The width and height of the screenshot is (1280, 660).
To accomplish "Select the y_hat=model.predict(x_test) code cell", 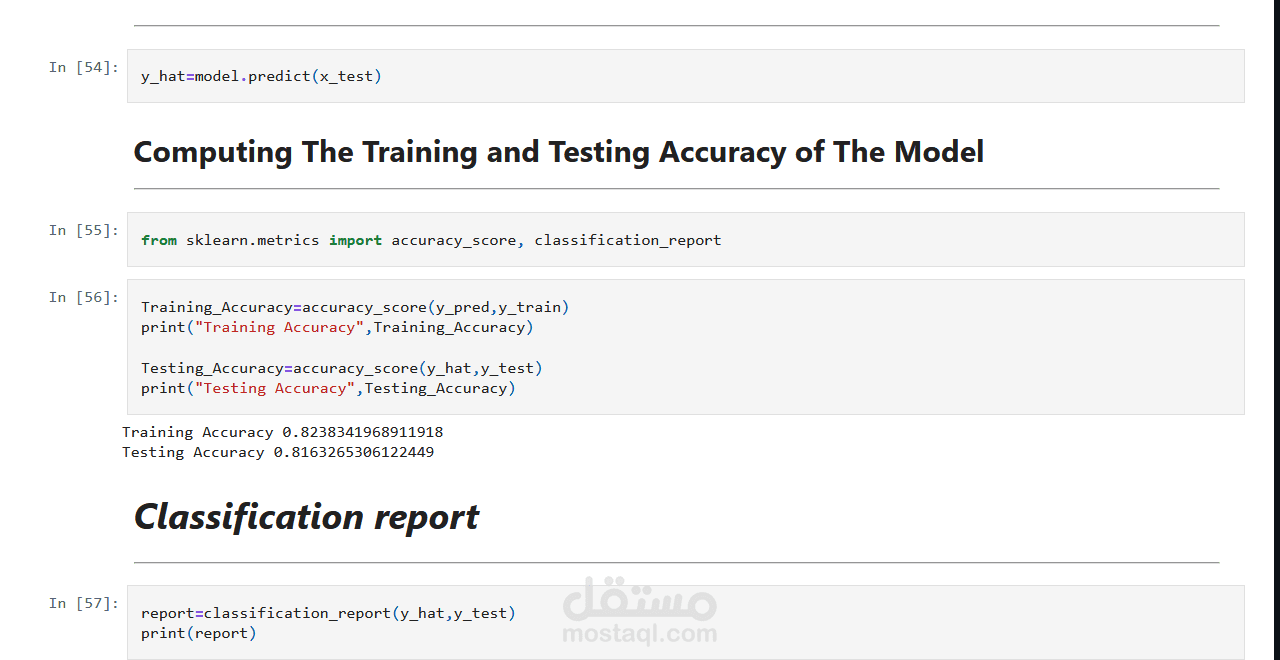I will [x=685, y=76].
